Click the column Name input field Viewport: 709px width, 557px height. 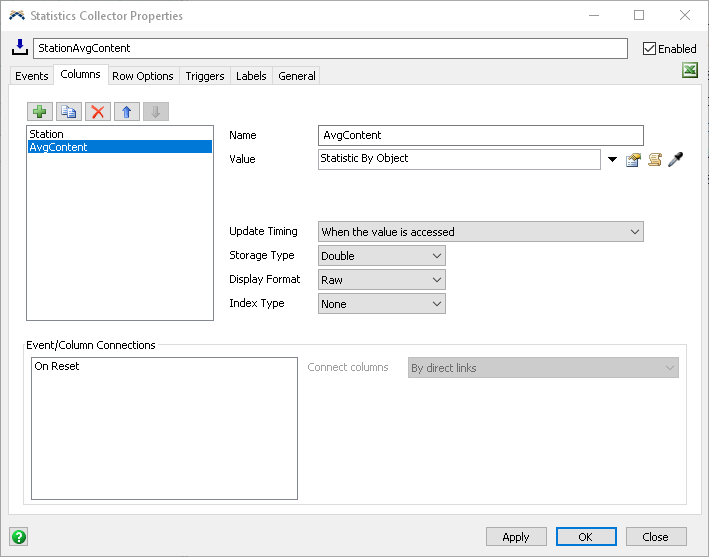pos(480,135)
